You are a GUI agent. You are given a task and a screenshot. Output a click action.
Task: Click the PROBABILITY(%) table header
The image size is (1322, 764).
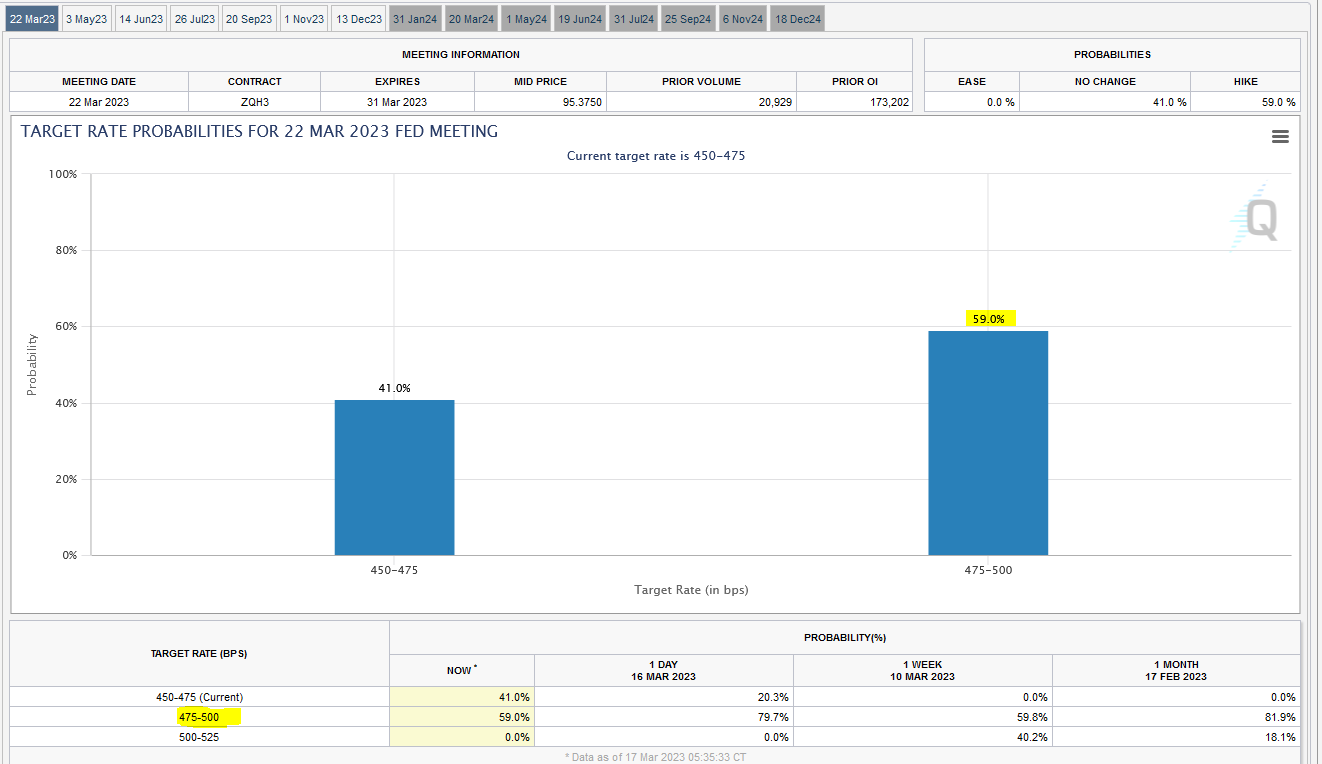(x=845, y=637)
